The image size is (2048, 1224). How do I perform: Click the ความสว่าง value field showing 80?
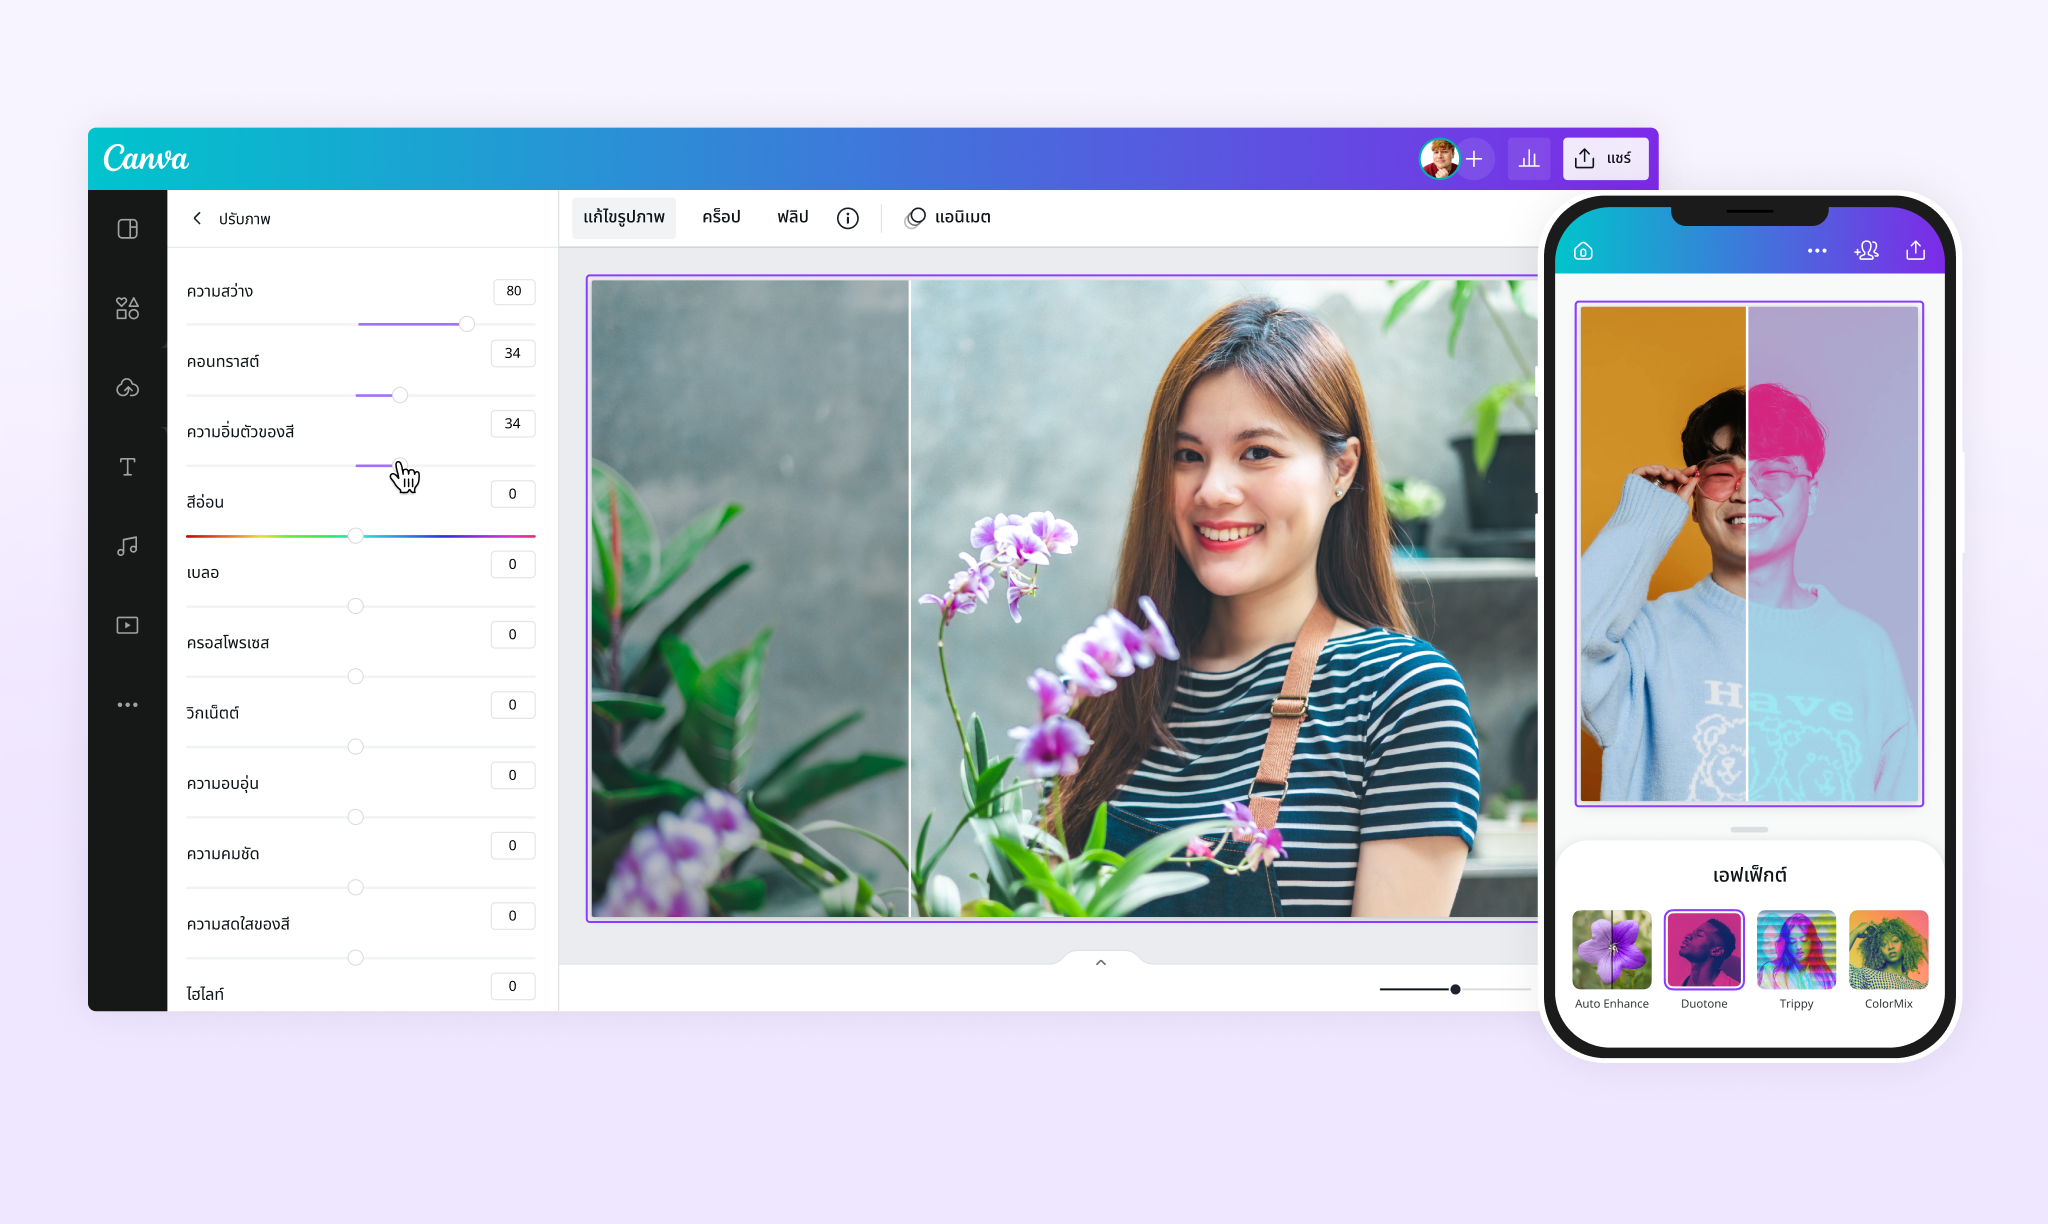tap(514, 291)
